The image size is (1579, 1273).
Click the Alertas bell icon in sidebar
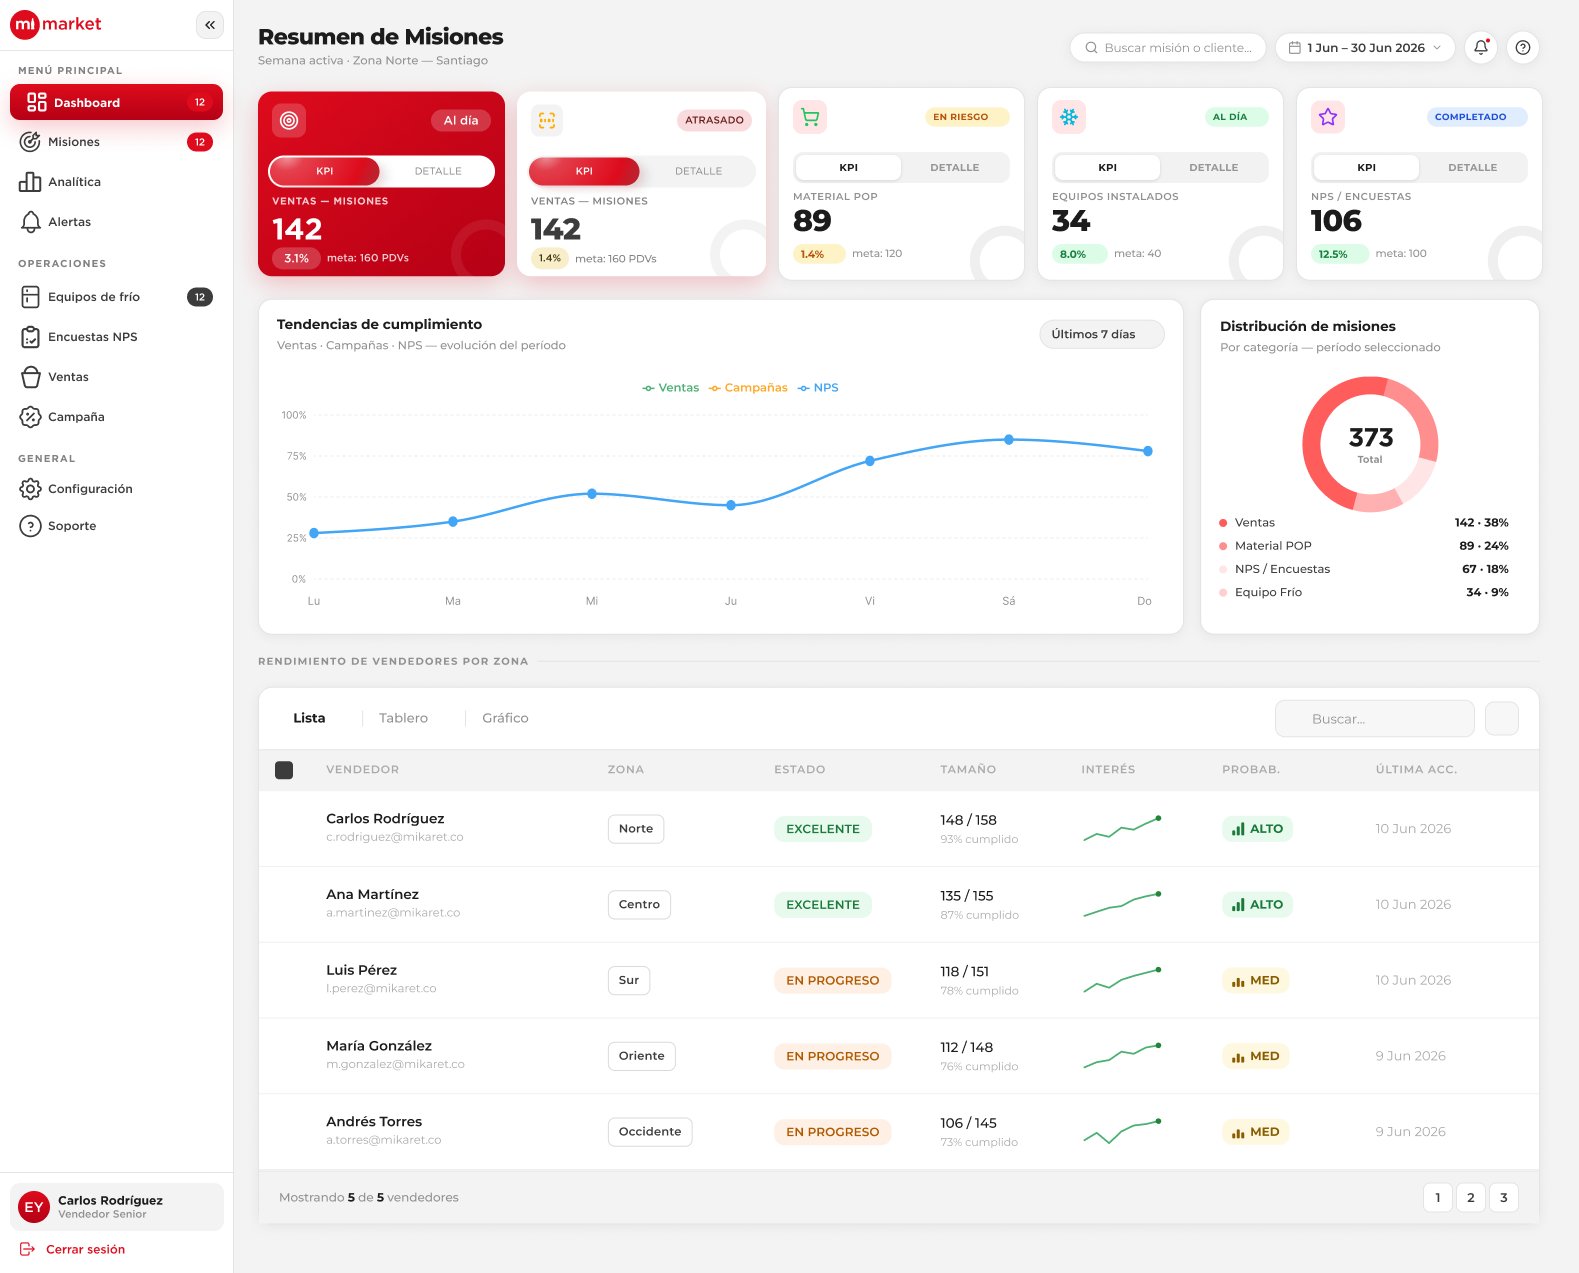click(x=30, y=222)
